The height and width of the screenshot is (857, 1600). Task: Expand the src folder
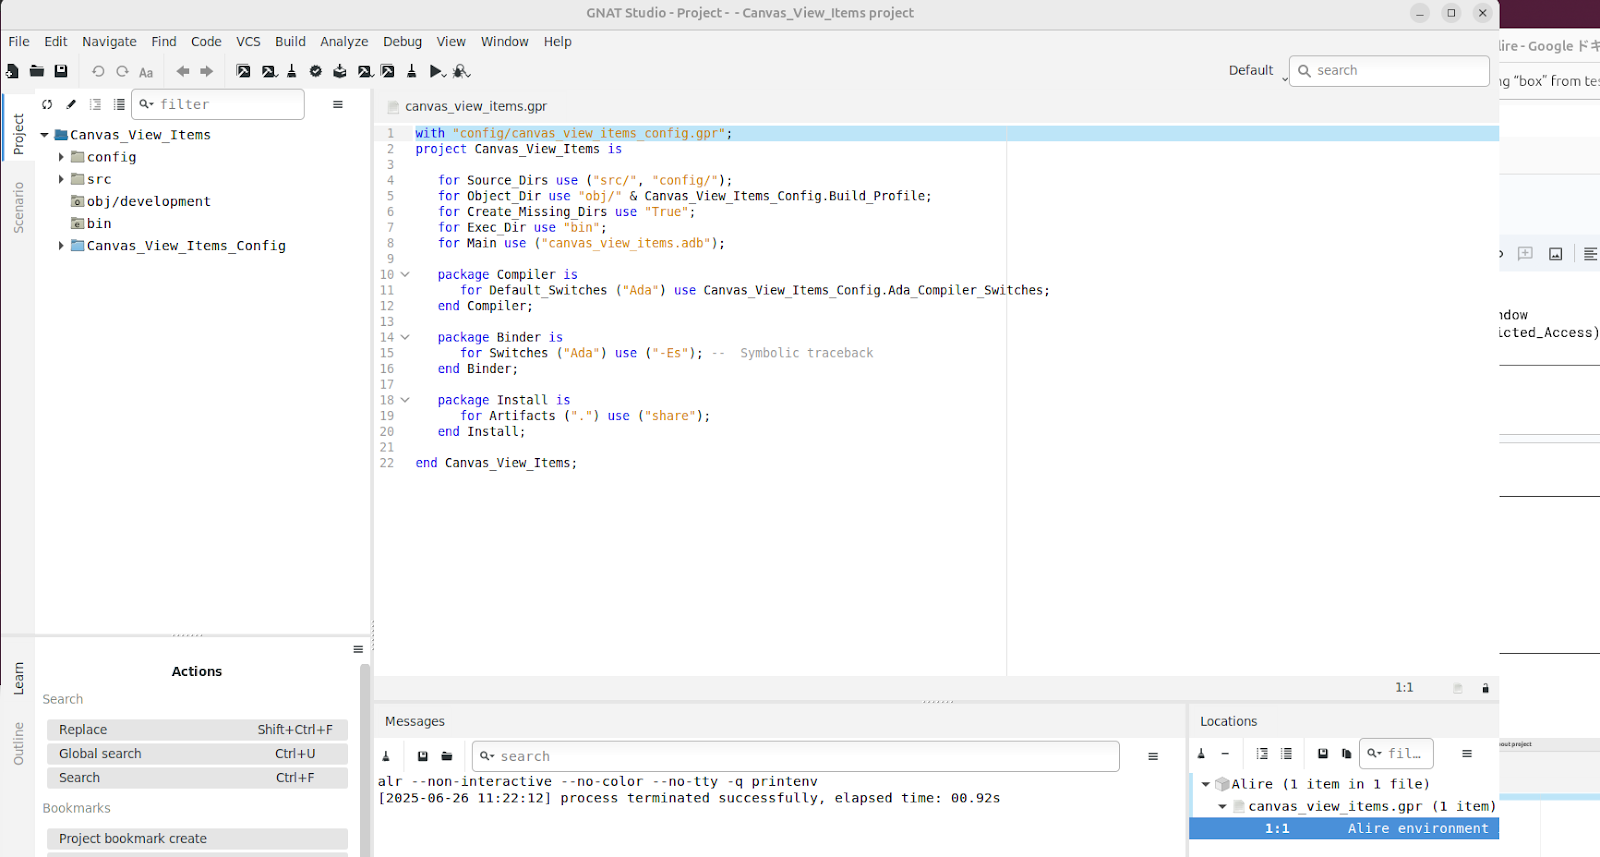tap(61, 179)
